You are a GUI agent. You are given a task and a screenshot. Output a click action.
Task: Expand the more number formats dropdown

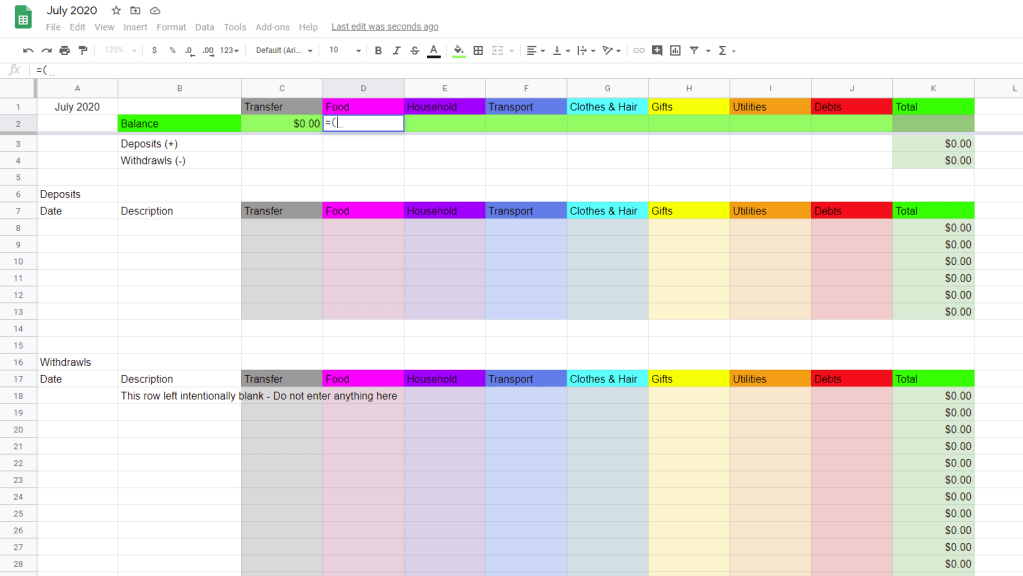point(230,50)
